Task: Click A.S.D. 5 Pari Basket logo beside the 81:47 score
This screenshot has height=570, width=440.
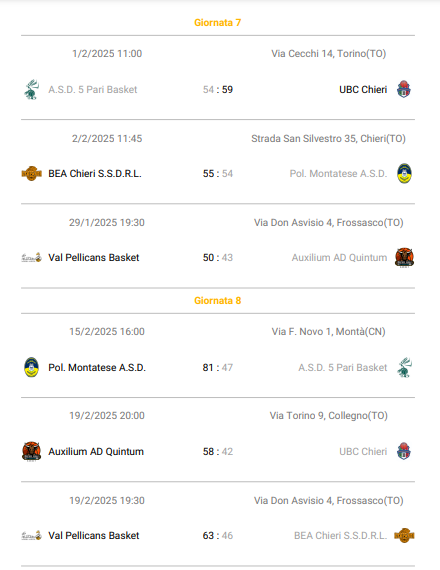Action: (x=404, y=368)
